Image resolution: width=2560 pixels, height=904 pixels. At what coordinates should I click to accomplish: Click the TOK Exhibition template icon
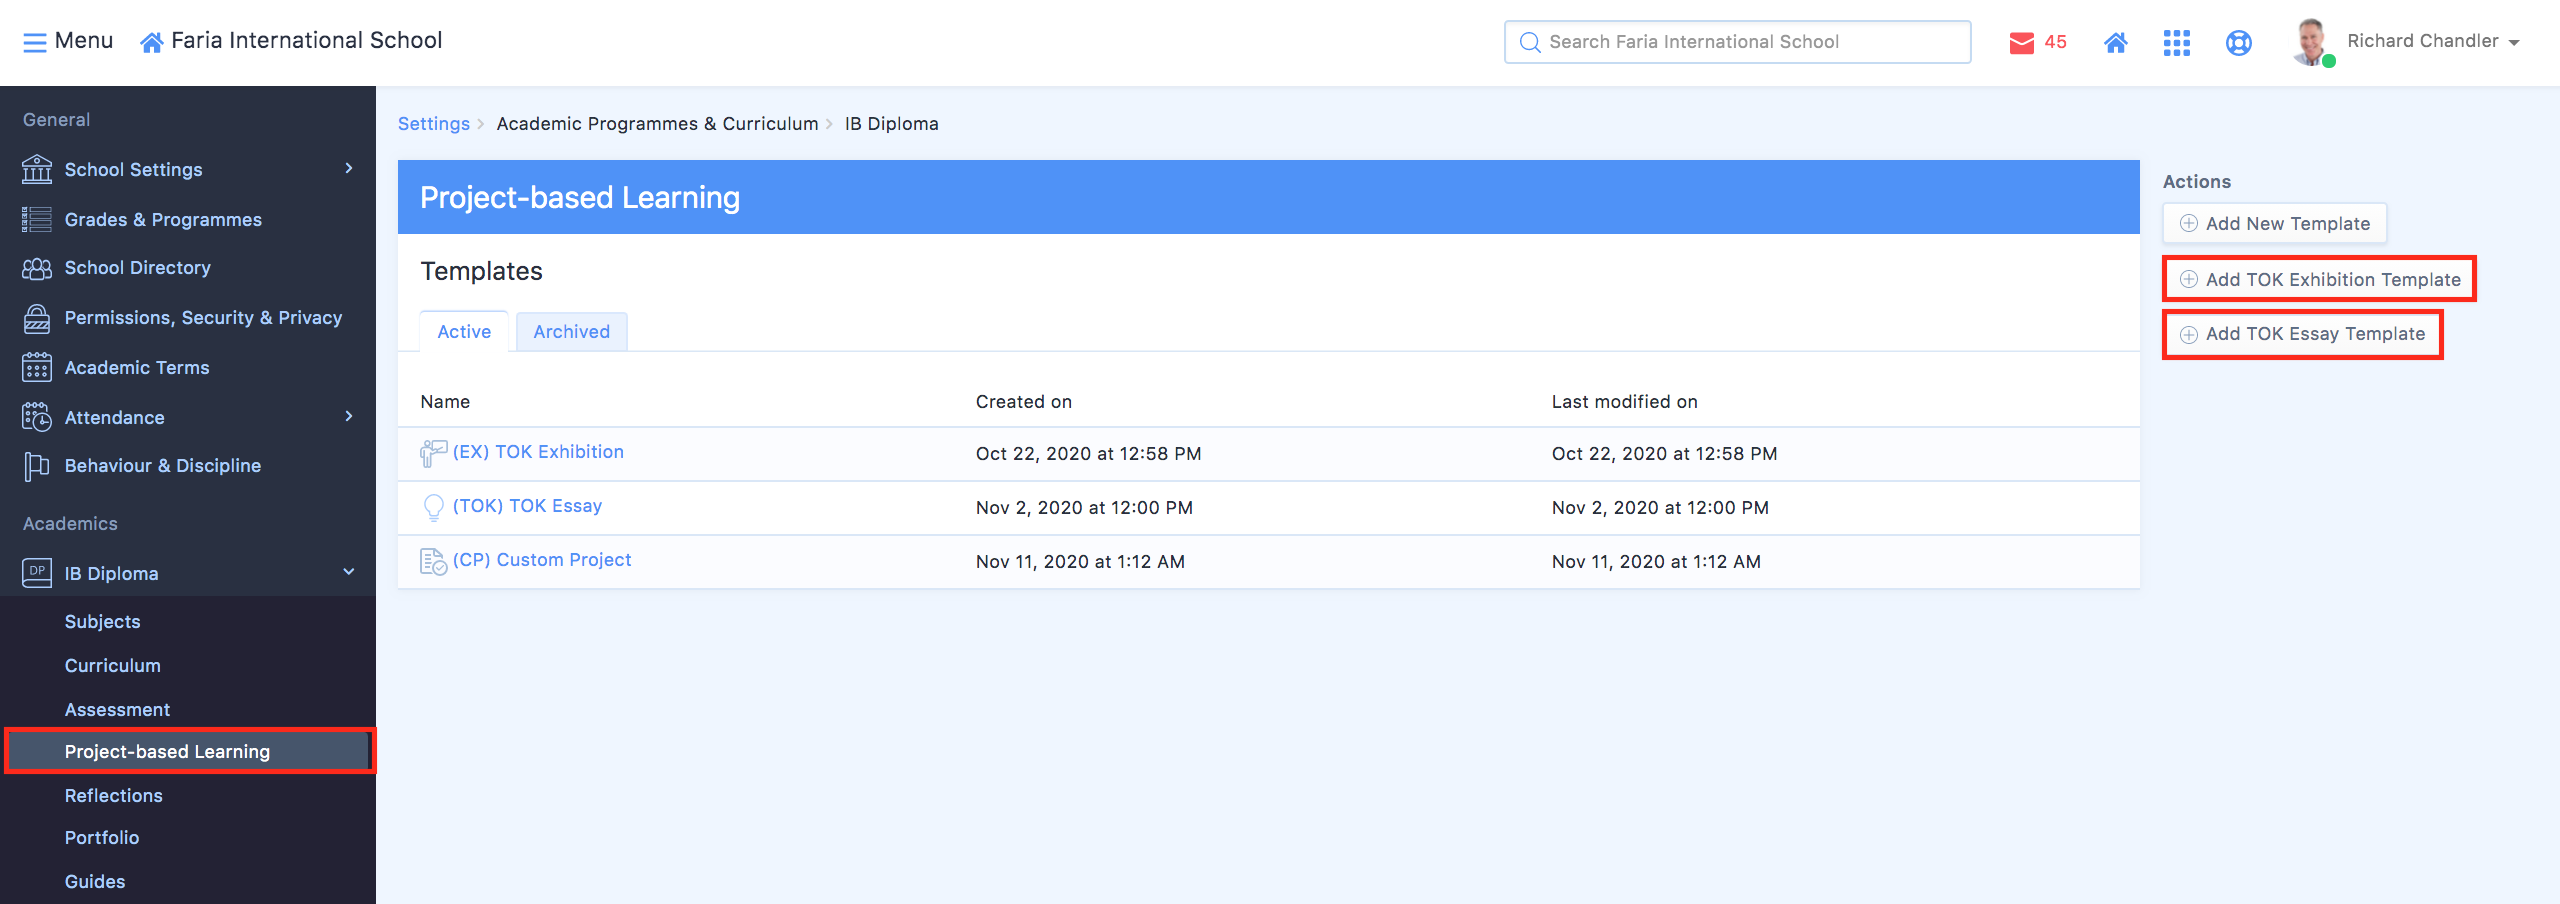tap(433, 453)
